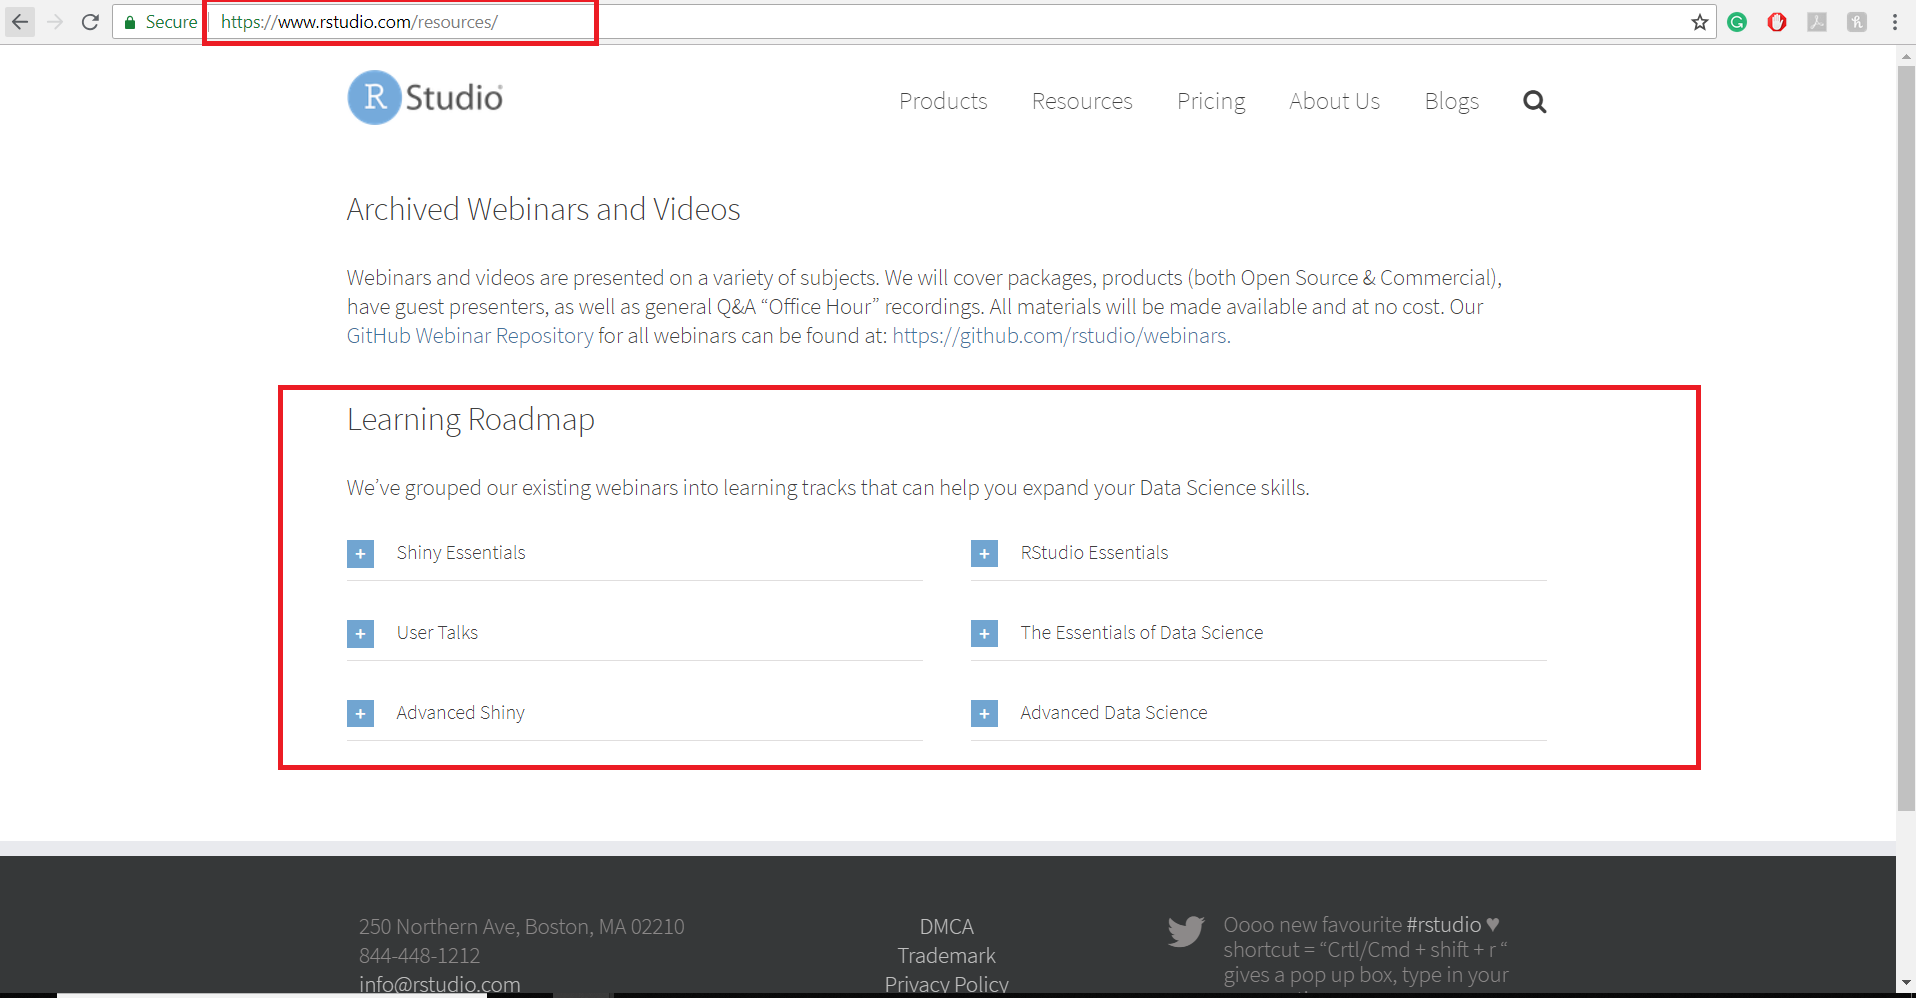Viewport: 1916px width, 998px height.
Task: Click the Shiny Essentials label
Action: click(x=461, y=553)
